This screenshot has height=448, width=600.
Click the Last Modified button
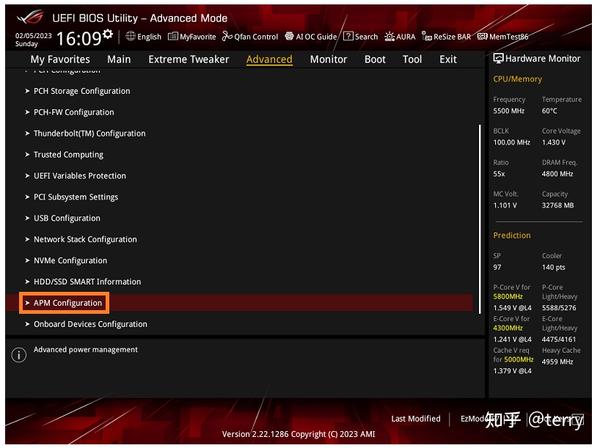[x=416, y=419]
